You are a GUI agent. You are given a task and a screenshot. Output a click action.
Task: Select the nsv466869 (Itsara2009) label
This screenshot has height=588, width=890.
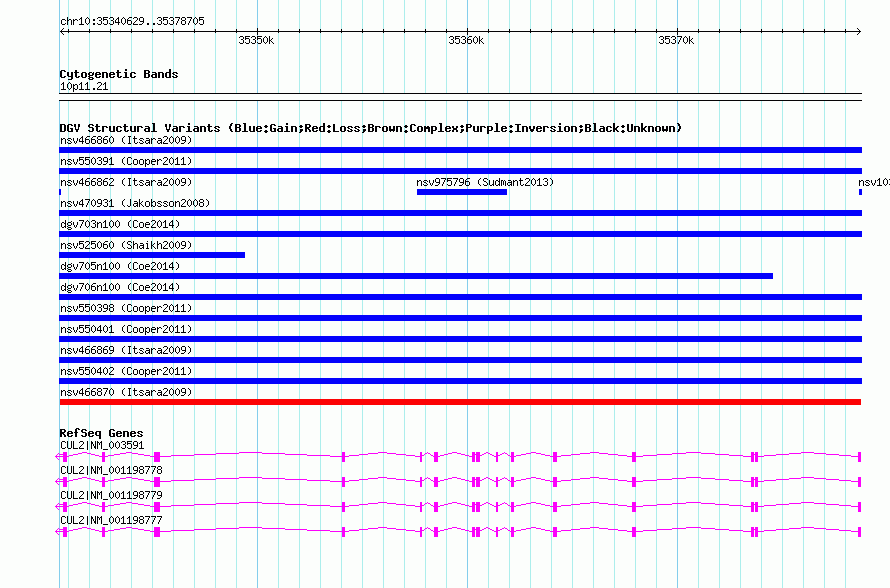click(x=126, y=350)
